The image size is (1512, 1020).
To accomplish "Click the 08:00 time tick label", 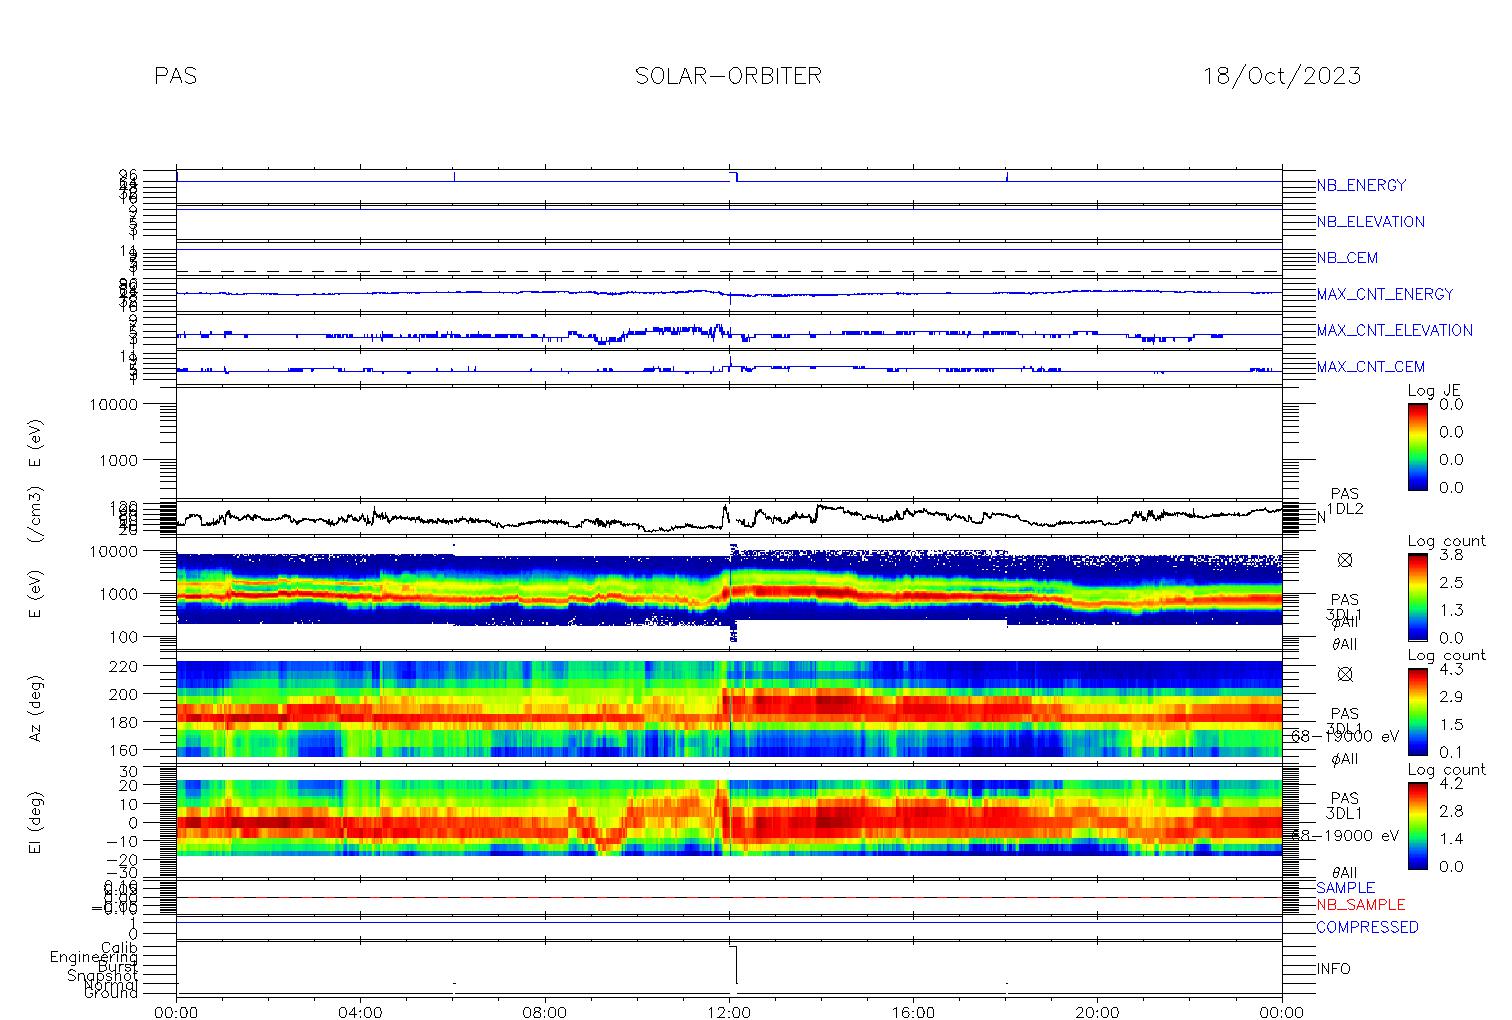I will (x=545, y=1012).
